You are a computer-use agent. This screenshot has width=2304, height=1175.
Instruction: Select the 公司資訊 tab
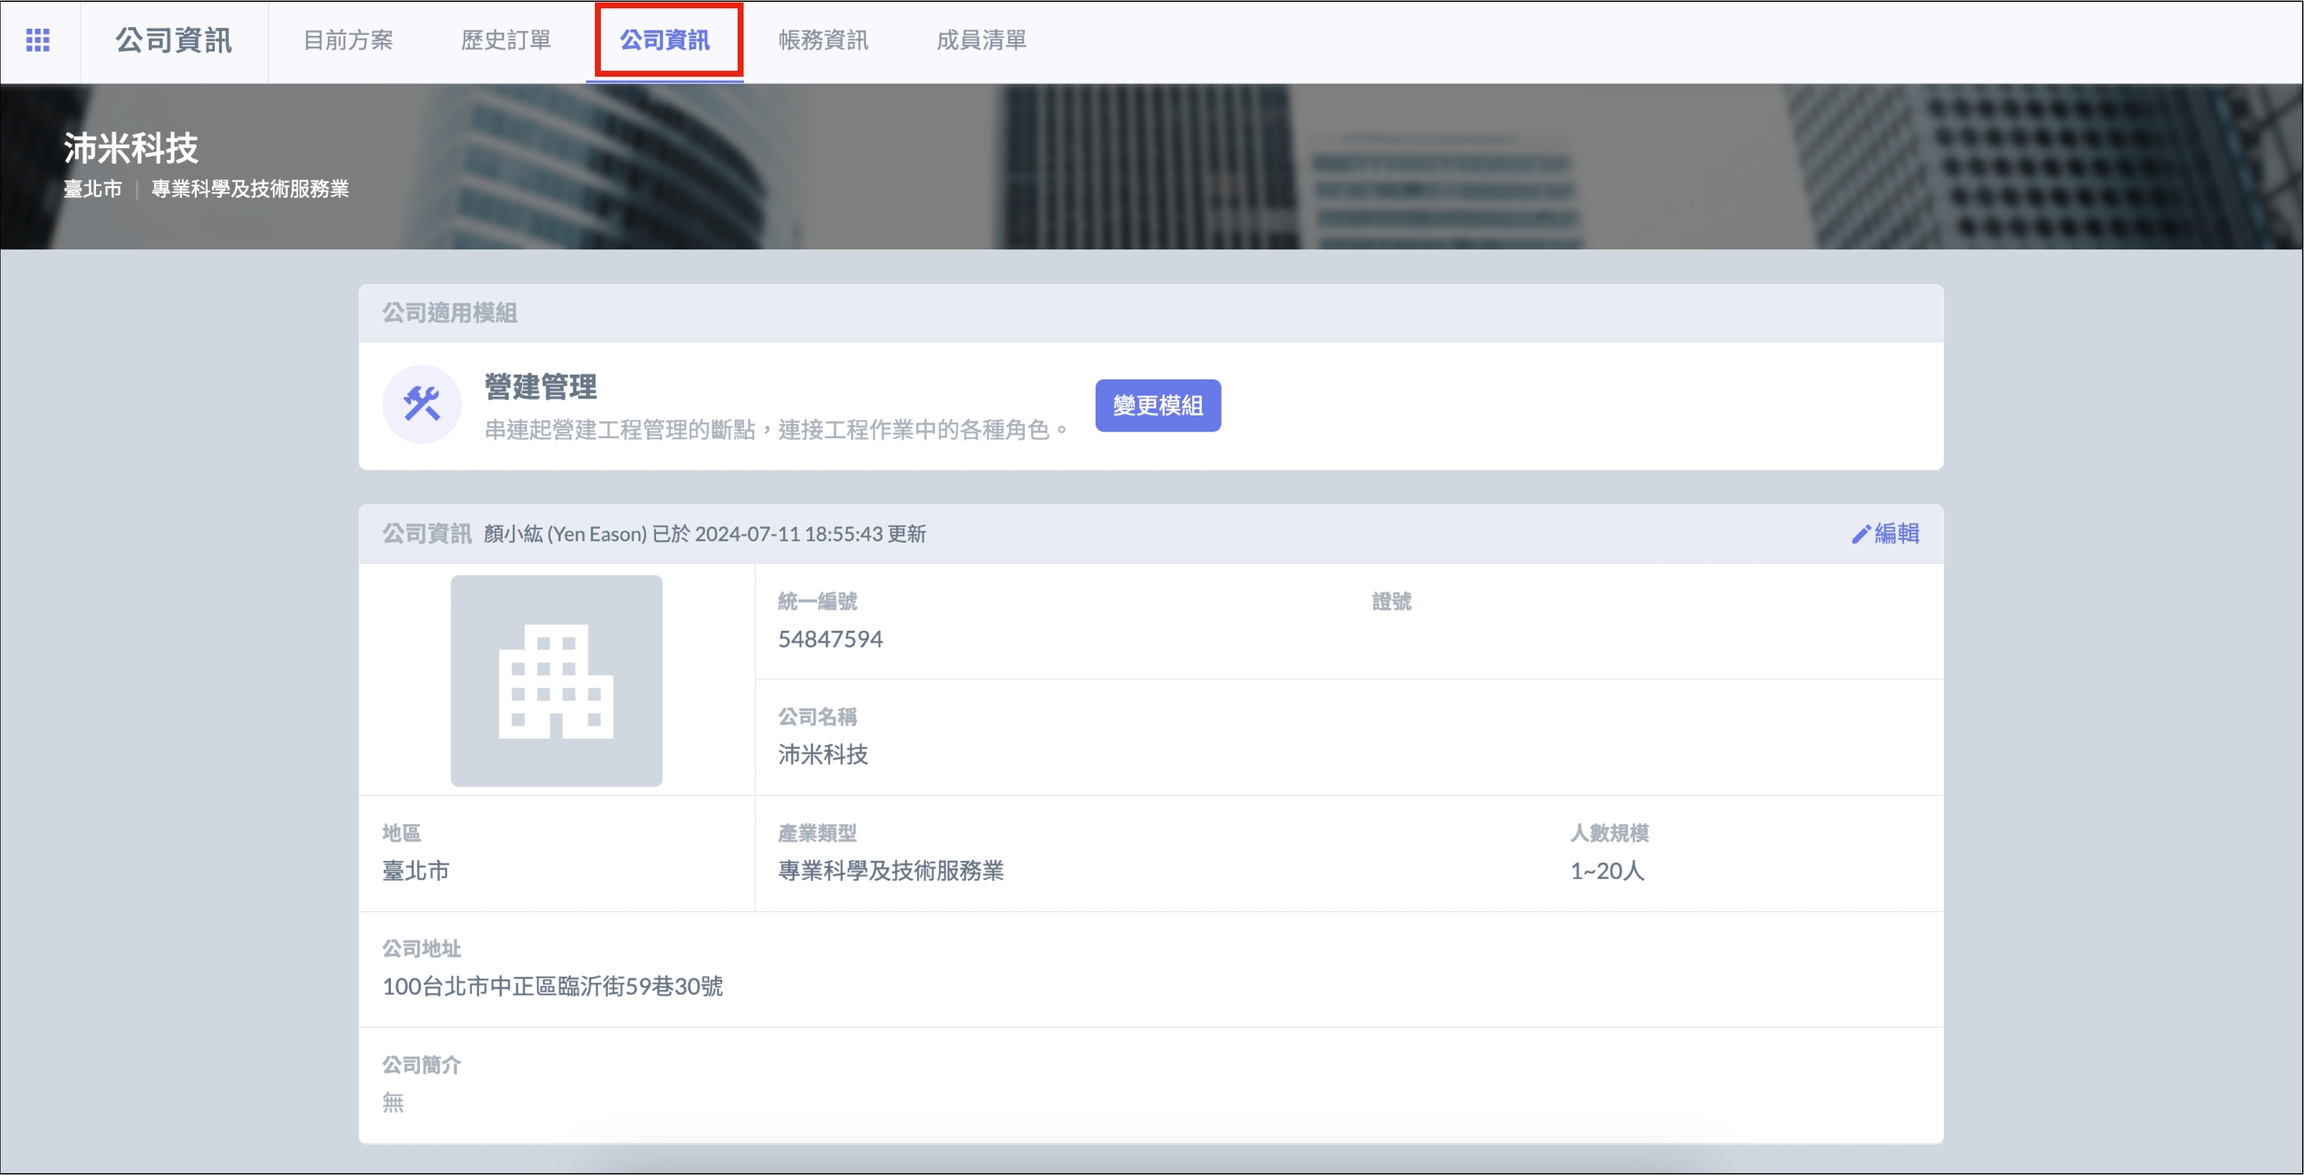(665, 40)
